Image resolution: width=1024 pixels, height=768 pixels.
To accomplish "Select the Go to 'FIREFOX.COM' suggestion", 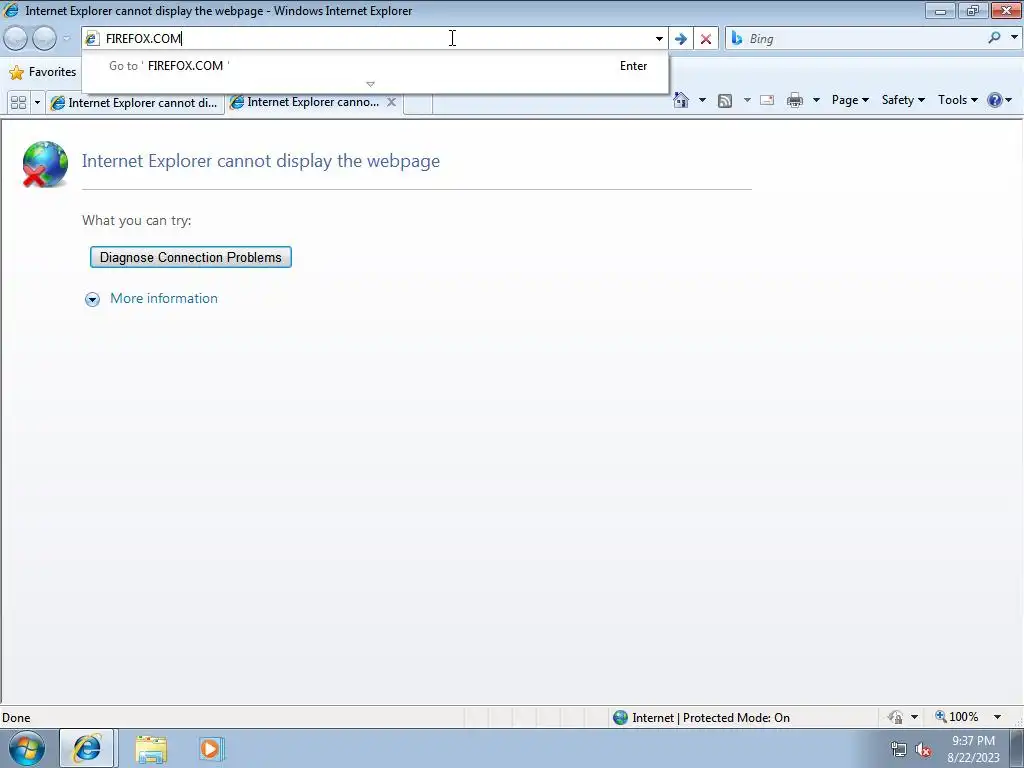I will click(375, 66).
